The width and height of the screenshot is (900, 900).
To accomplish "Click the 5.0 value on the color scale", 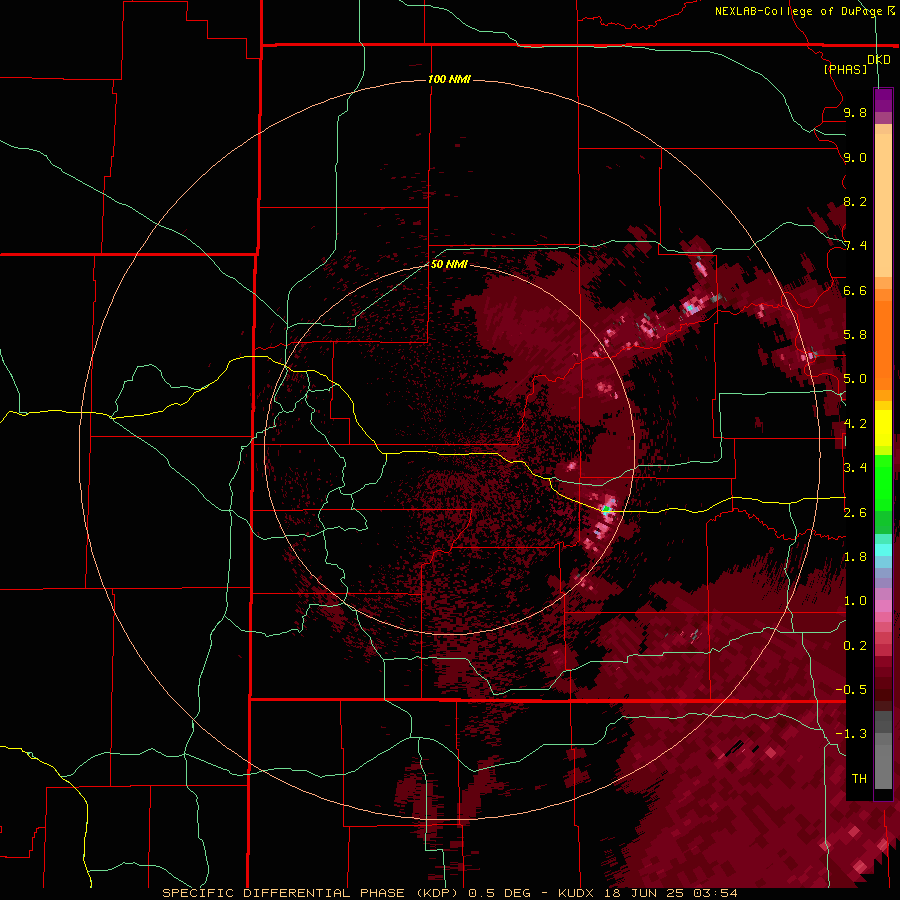I will tap(855, 379).
